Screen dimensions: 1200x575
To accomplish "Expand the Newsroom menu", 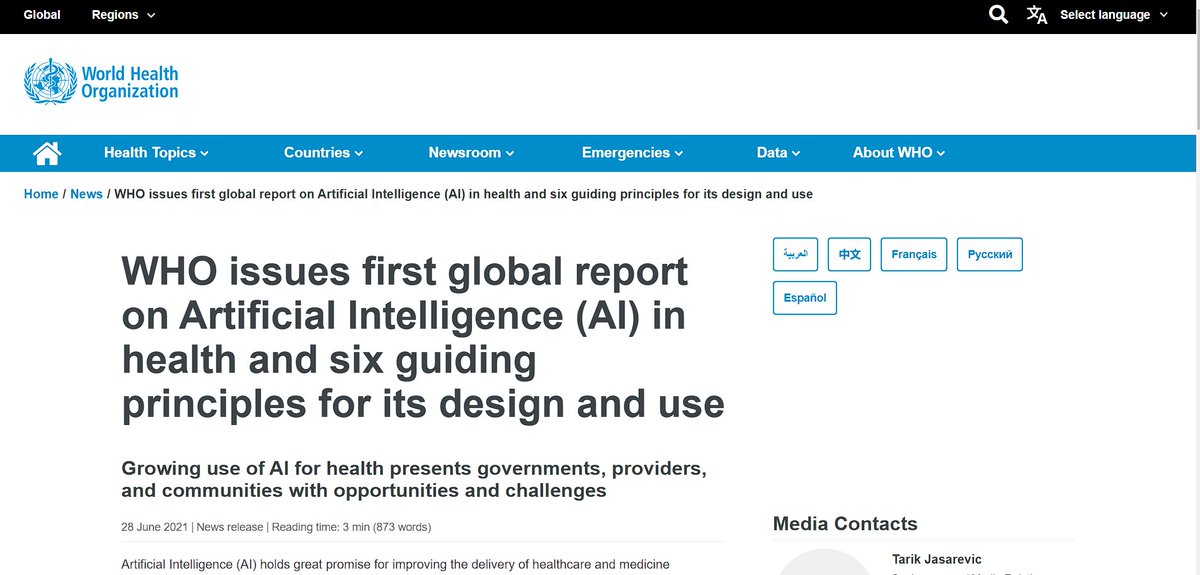I will tap(471, 153).
